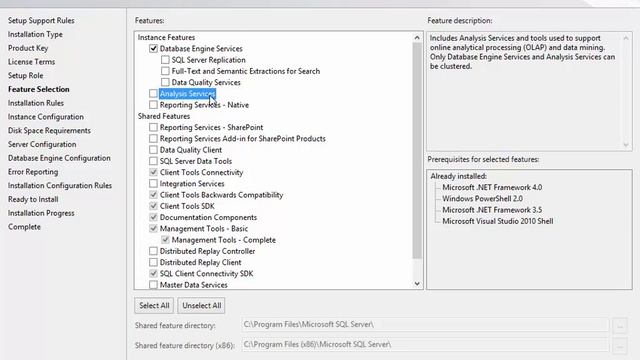Click up arrow of Feature description scrollbar

coord(626,38)
